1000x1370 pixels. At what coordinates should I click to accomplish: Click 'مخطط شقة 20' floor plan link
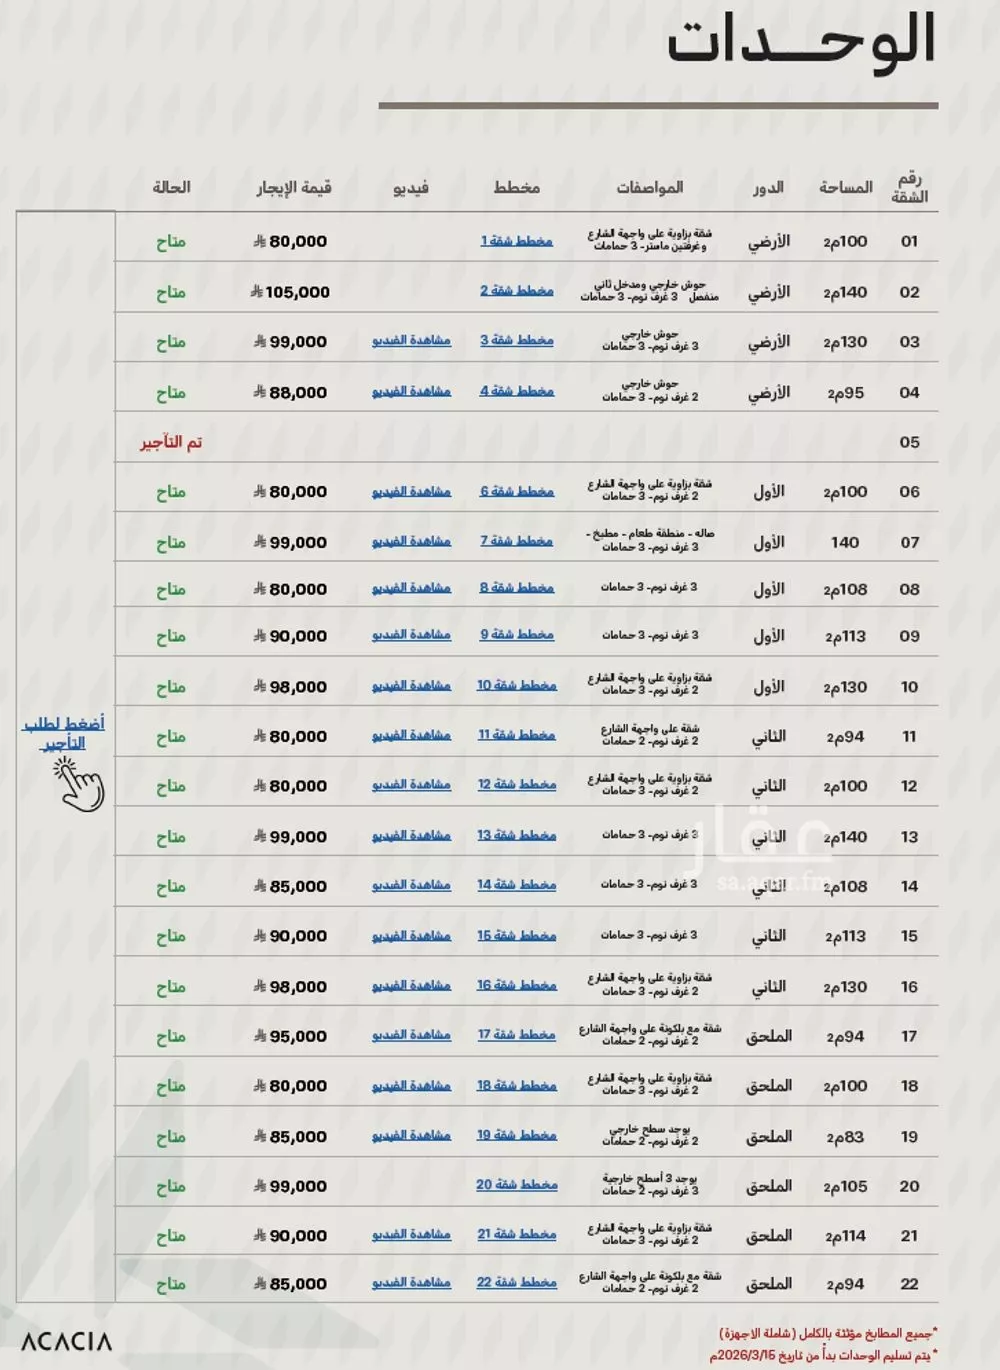(x=516, y=1185)
